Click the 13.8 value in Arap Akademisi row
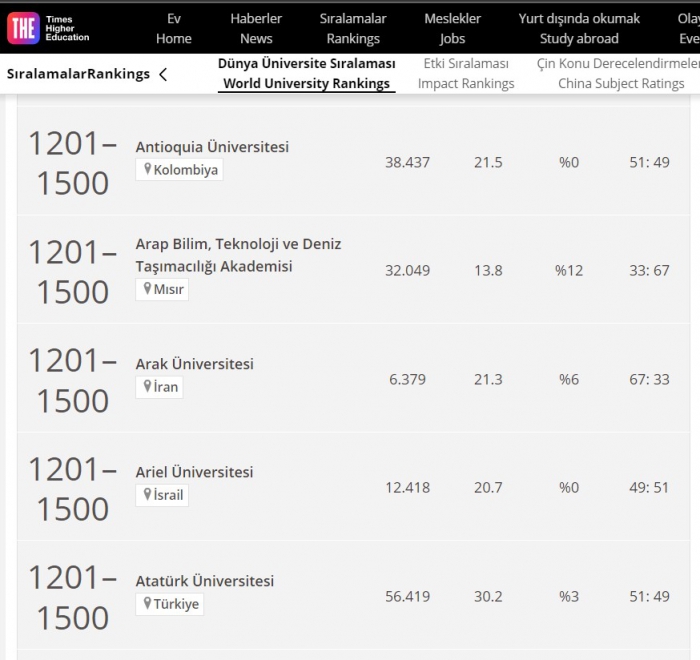Screen dimensions: 700x660 pyautogui.click(x=488, y=270)
